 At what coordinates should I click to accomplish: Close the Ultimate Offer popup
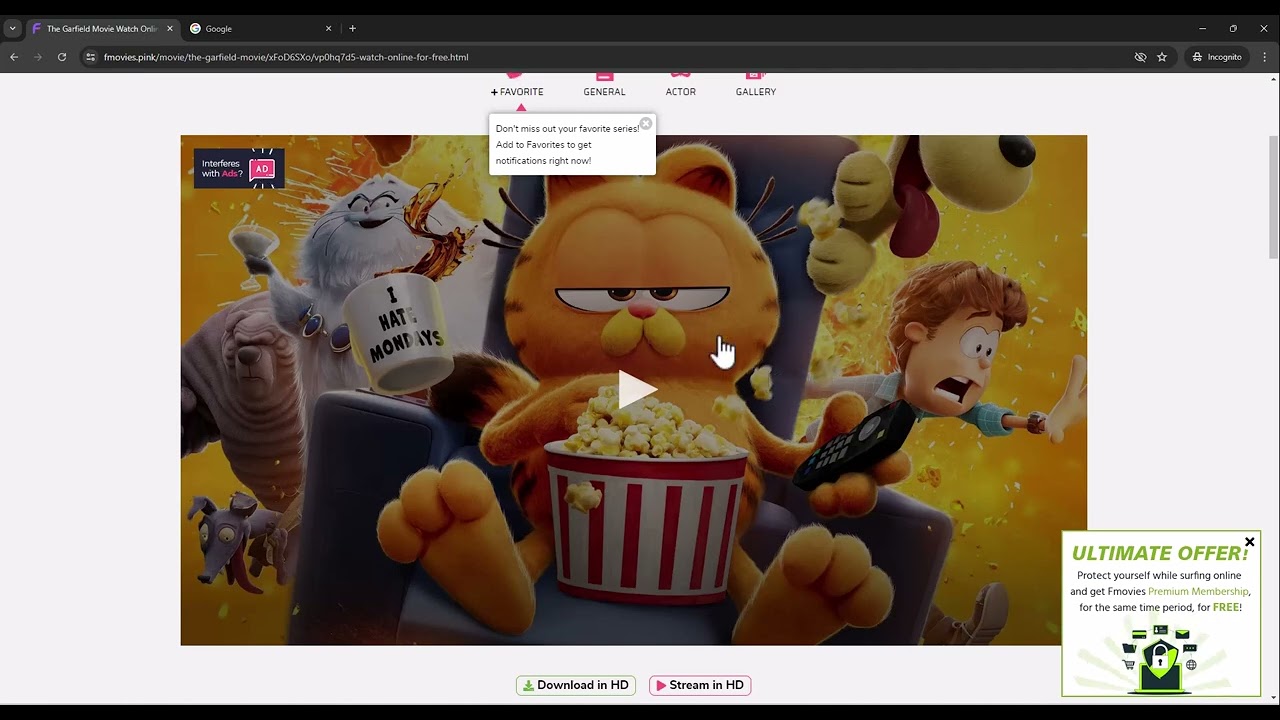(x=1249, y=542)
